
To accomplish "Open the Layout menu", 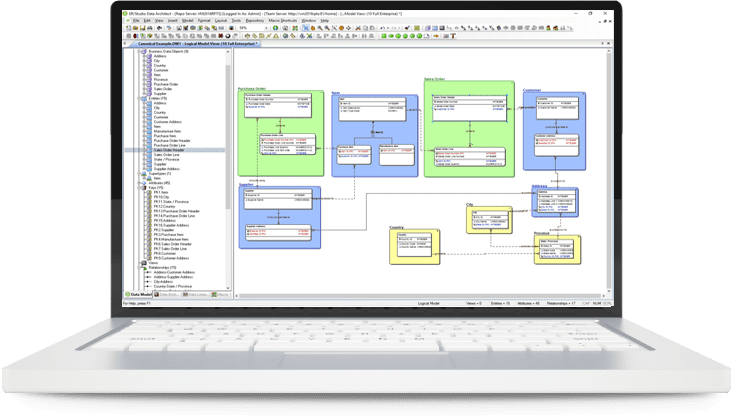I will click(x=221, y=21).
